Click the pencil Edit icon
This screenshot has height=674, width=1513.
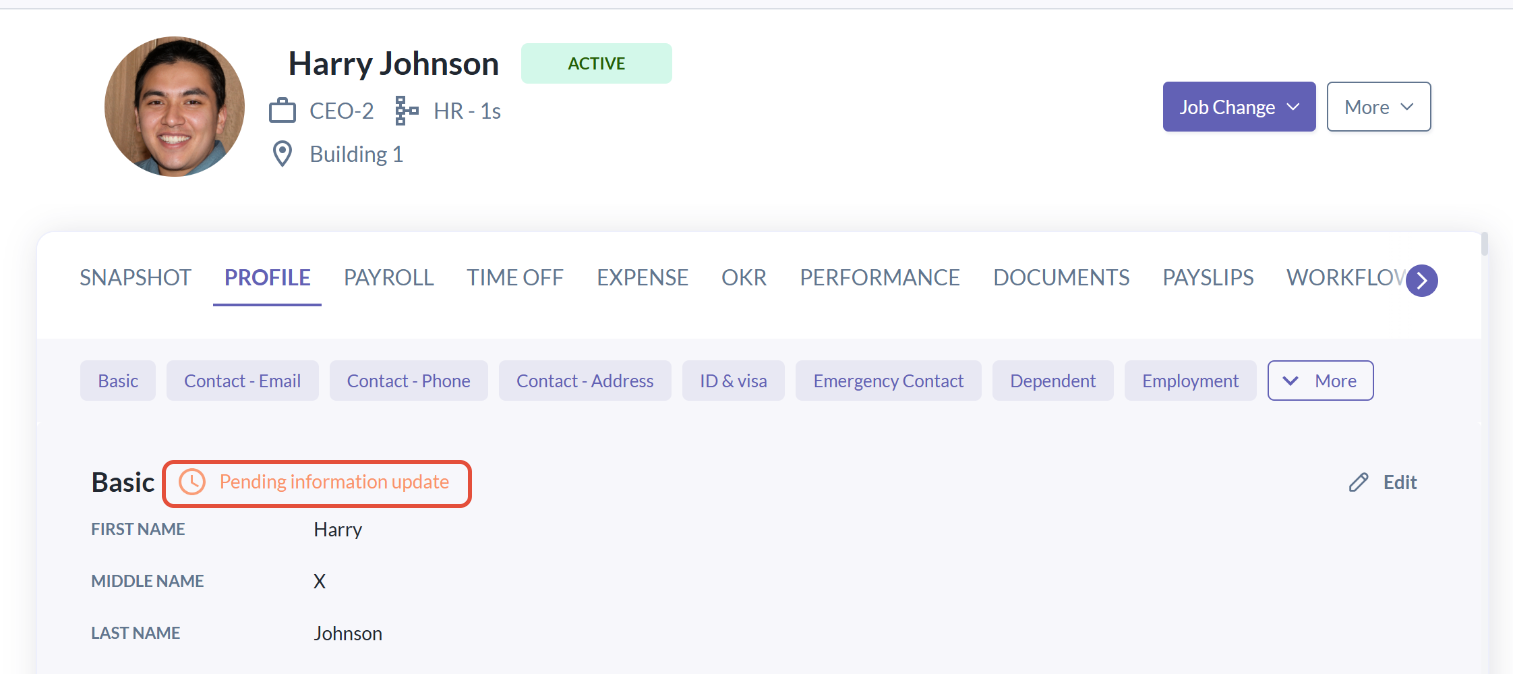tap(1358, 483)
